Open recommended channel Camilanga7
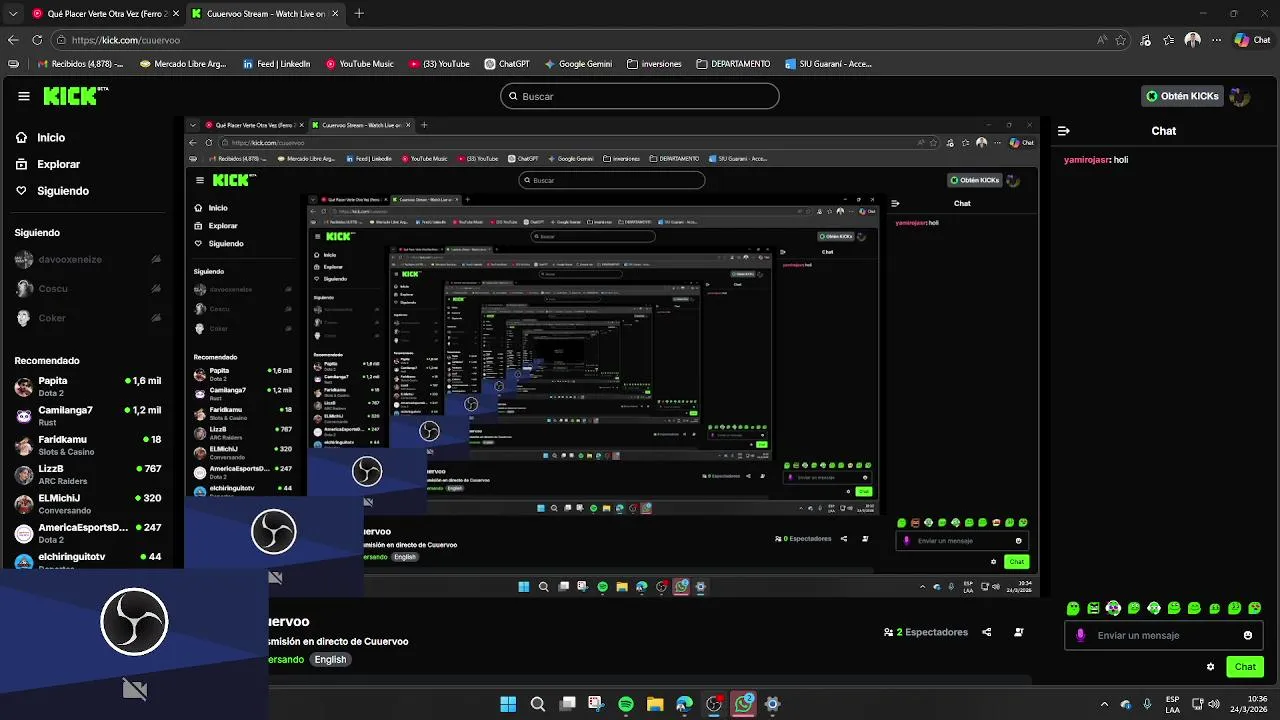Screen dimensions: 1280x720 [87, 416]
